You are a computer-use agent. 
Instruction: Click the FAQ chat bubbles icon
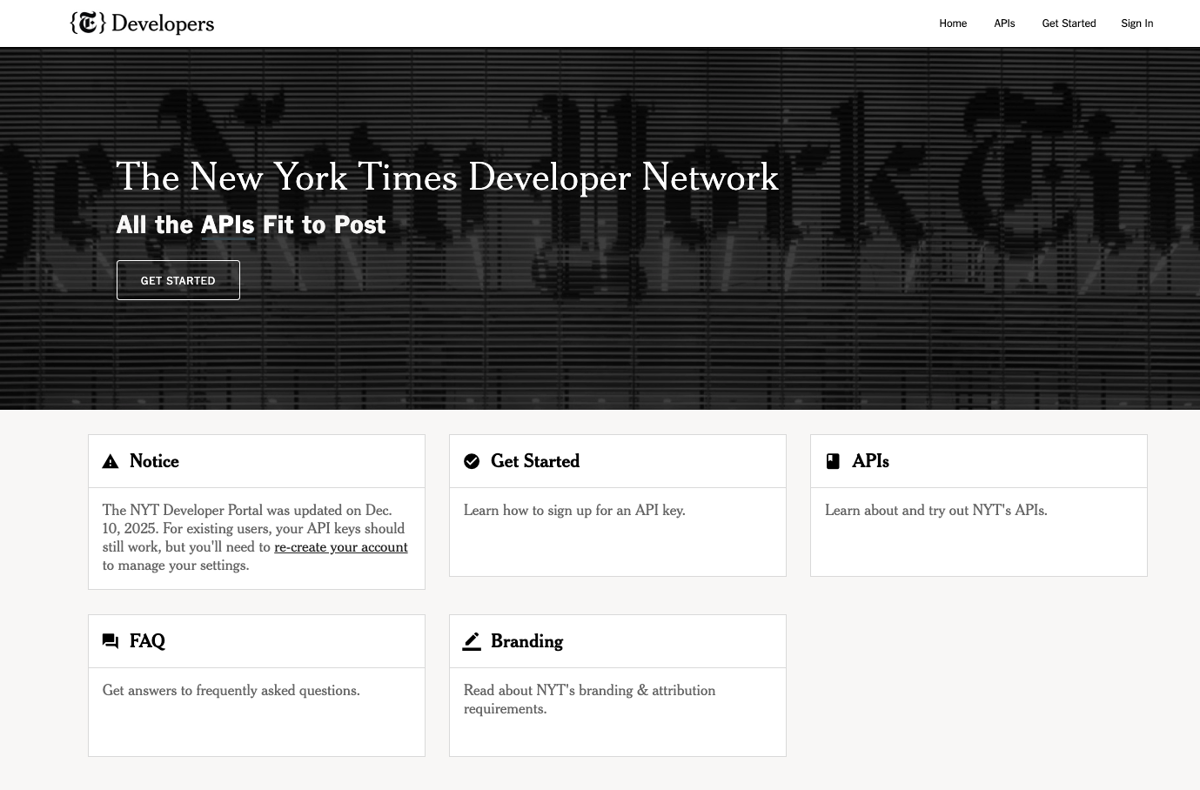point(111,641)
